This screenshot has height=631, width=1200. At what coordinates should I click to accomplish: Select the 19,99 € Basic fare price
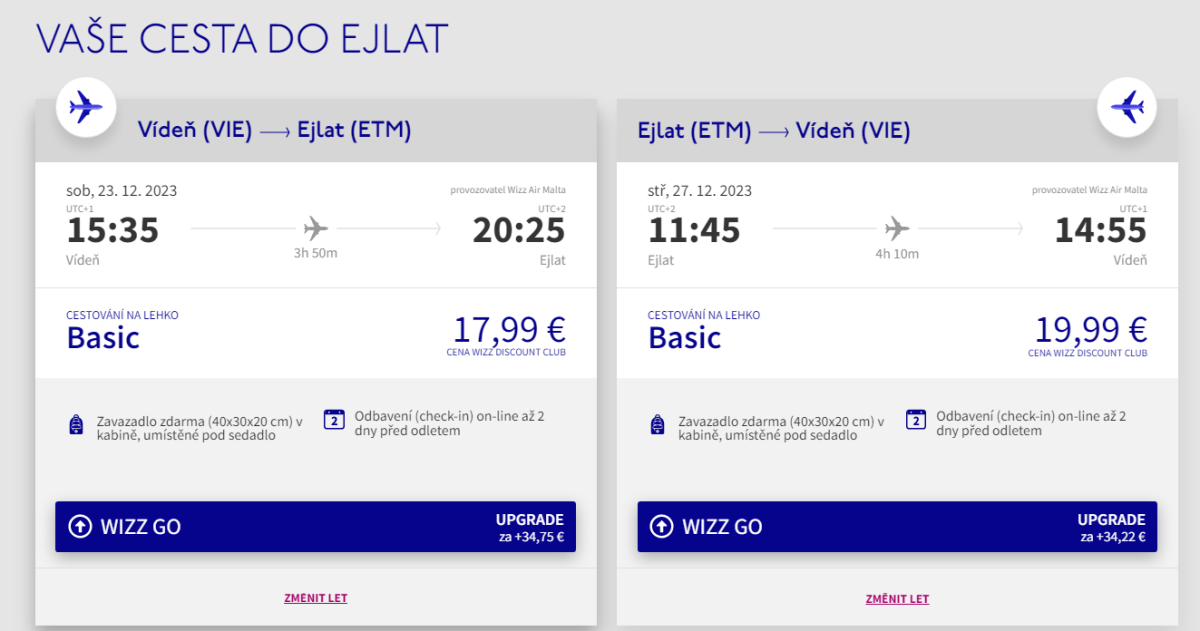1091,331
